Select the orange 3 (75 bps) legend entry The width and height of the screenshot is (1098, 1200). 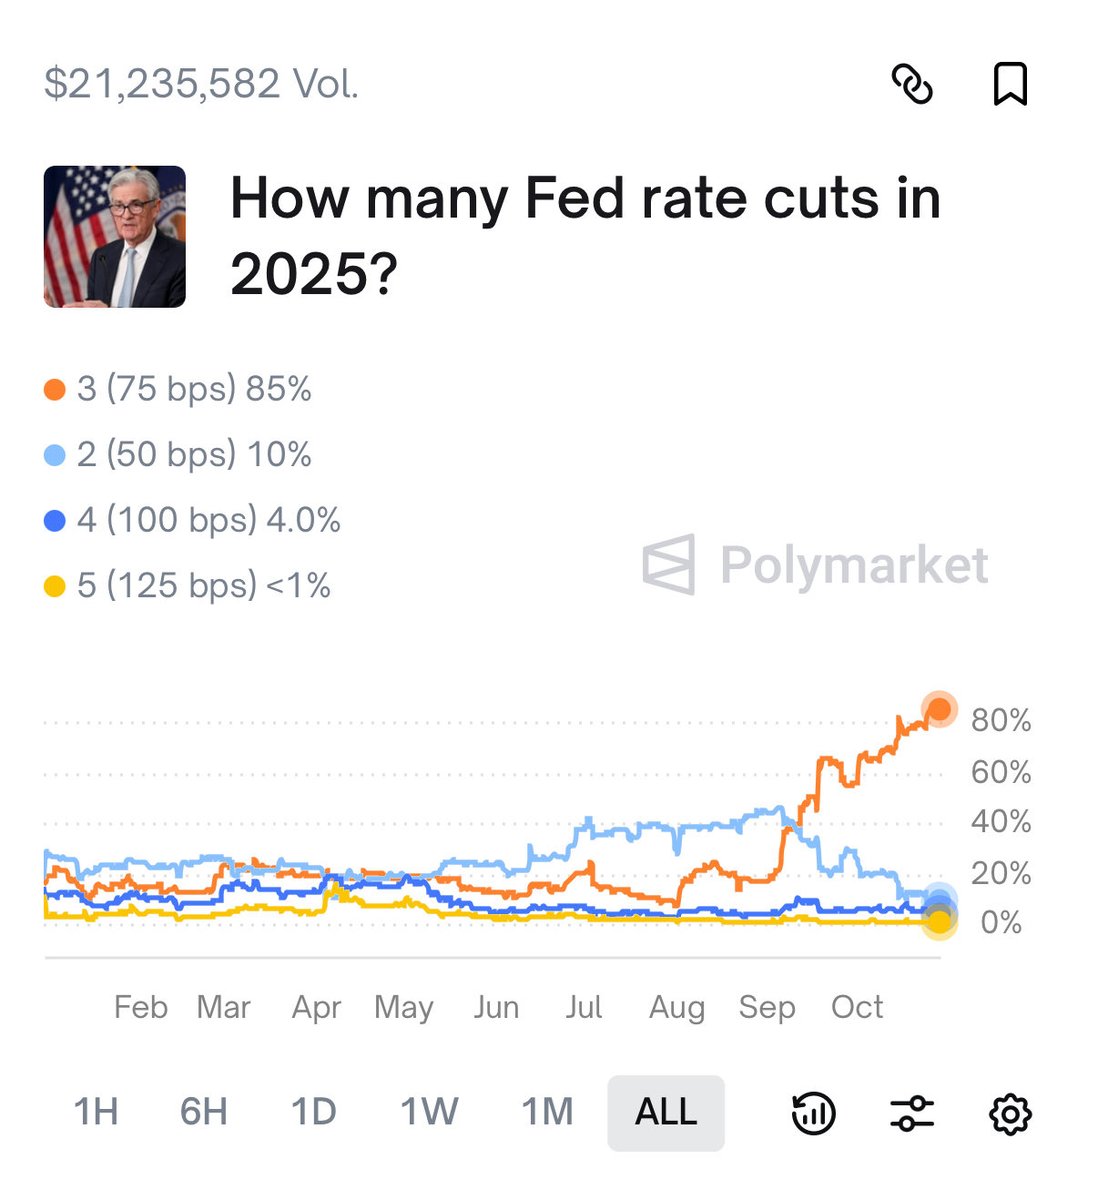(178, 389)
